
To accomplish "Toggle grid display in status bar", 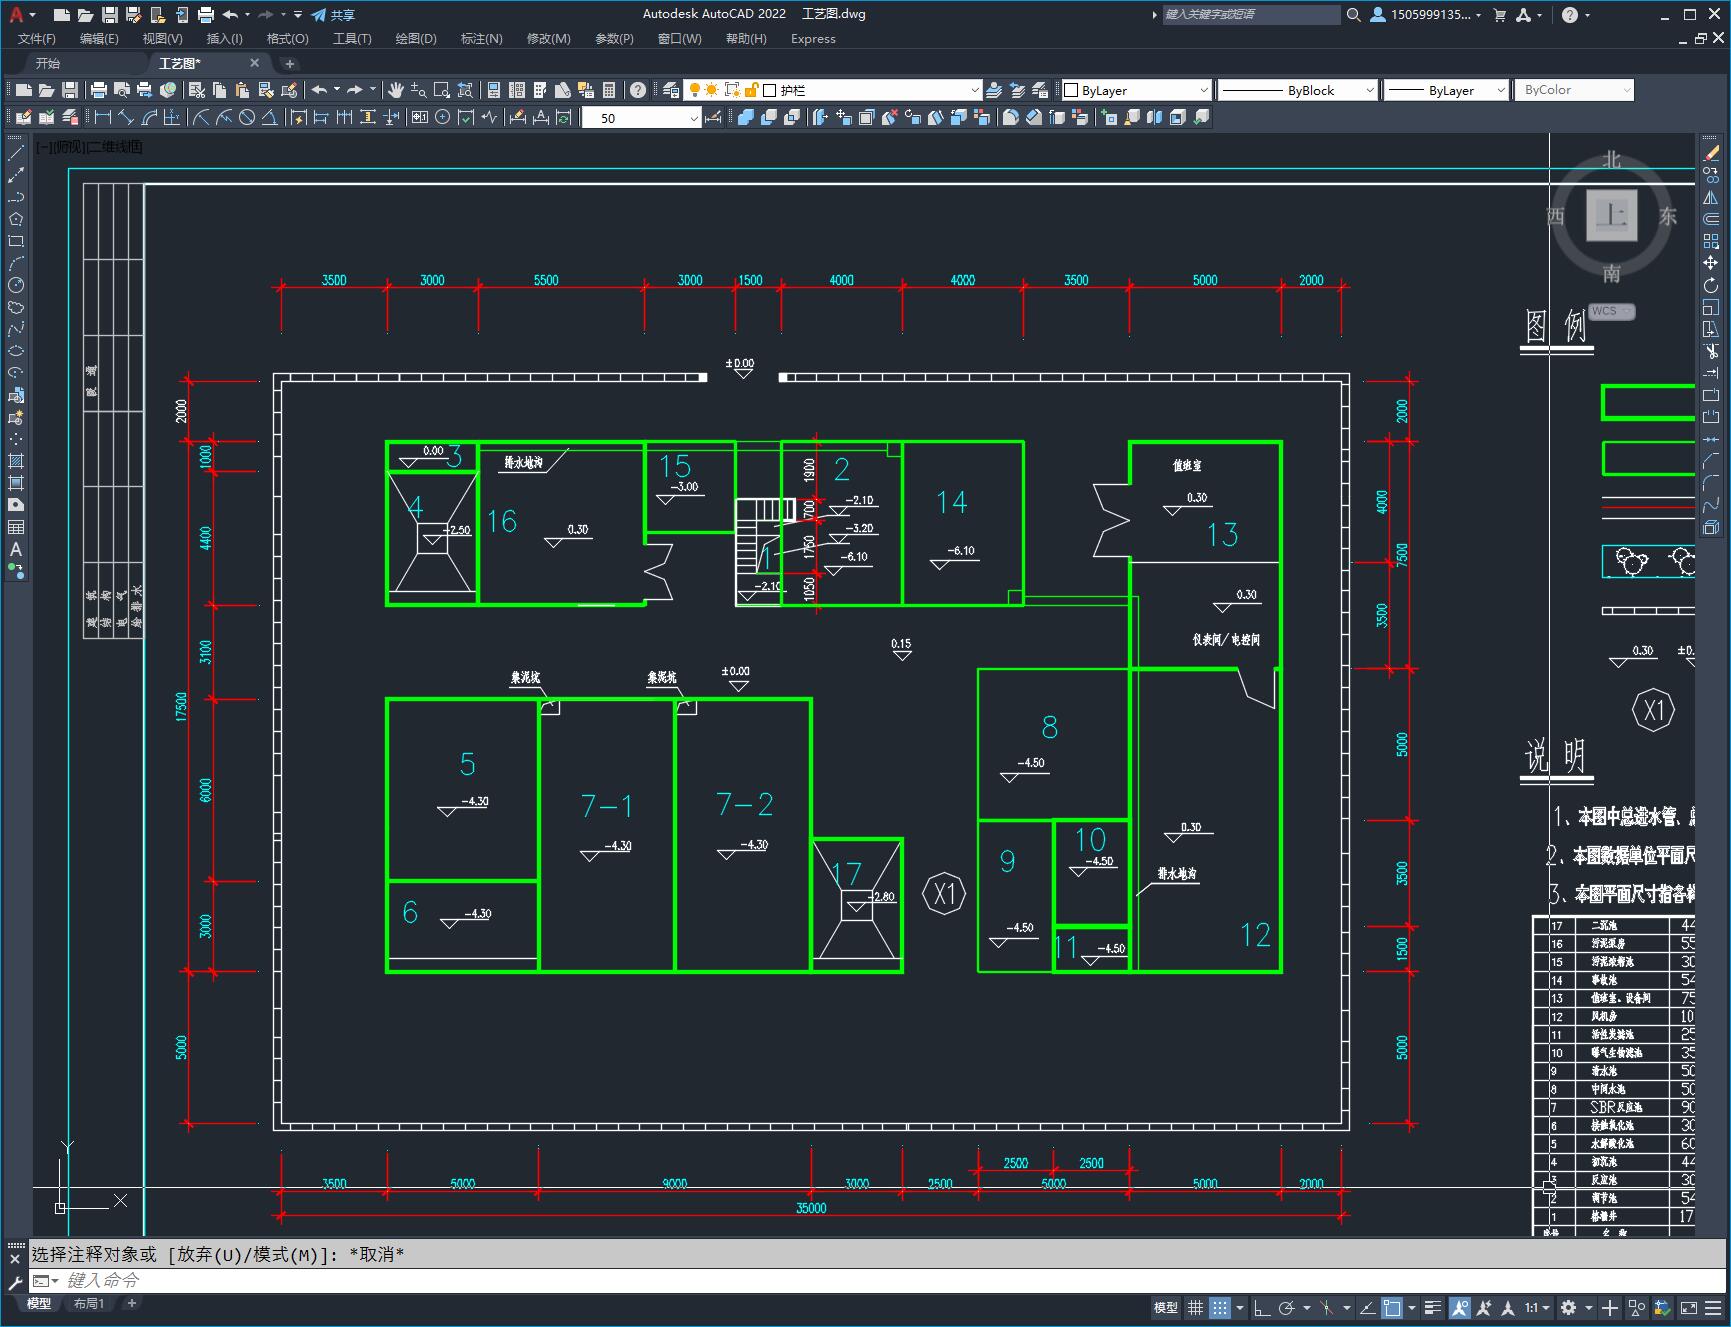I will (x=1195, y=1307).
